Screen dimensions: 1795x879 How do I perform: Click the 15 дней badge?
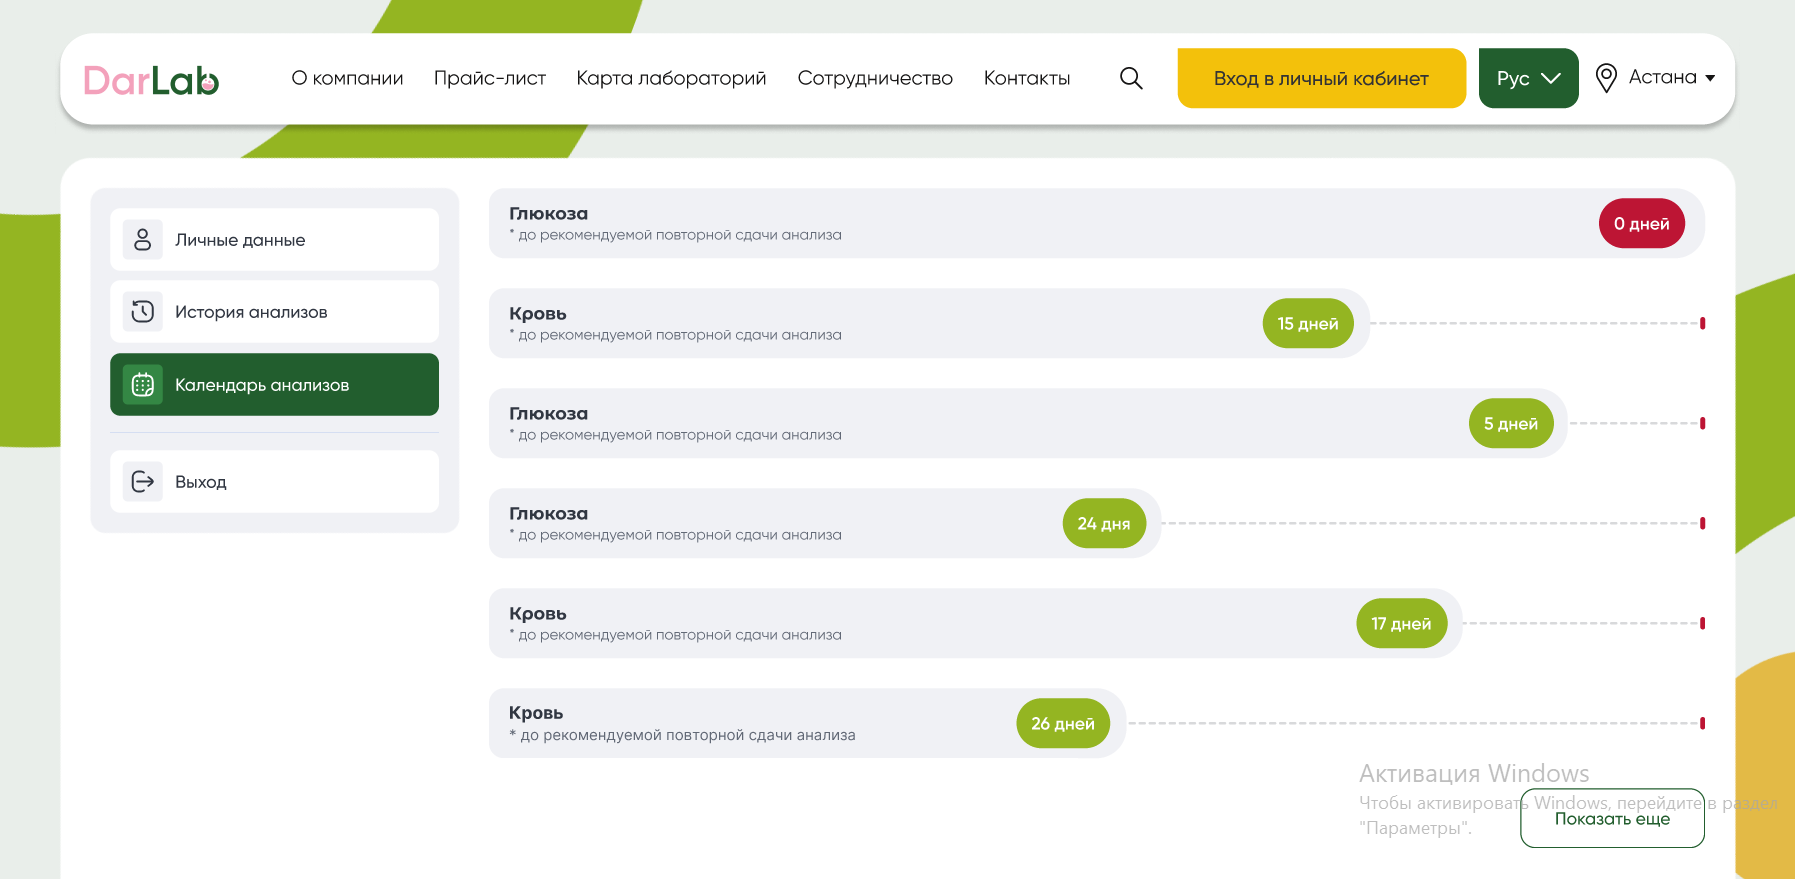1308,324
